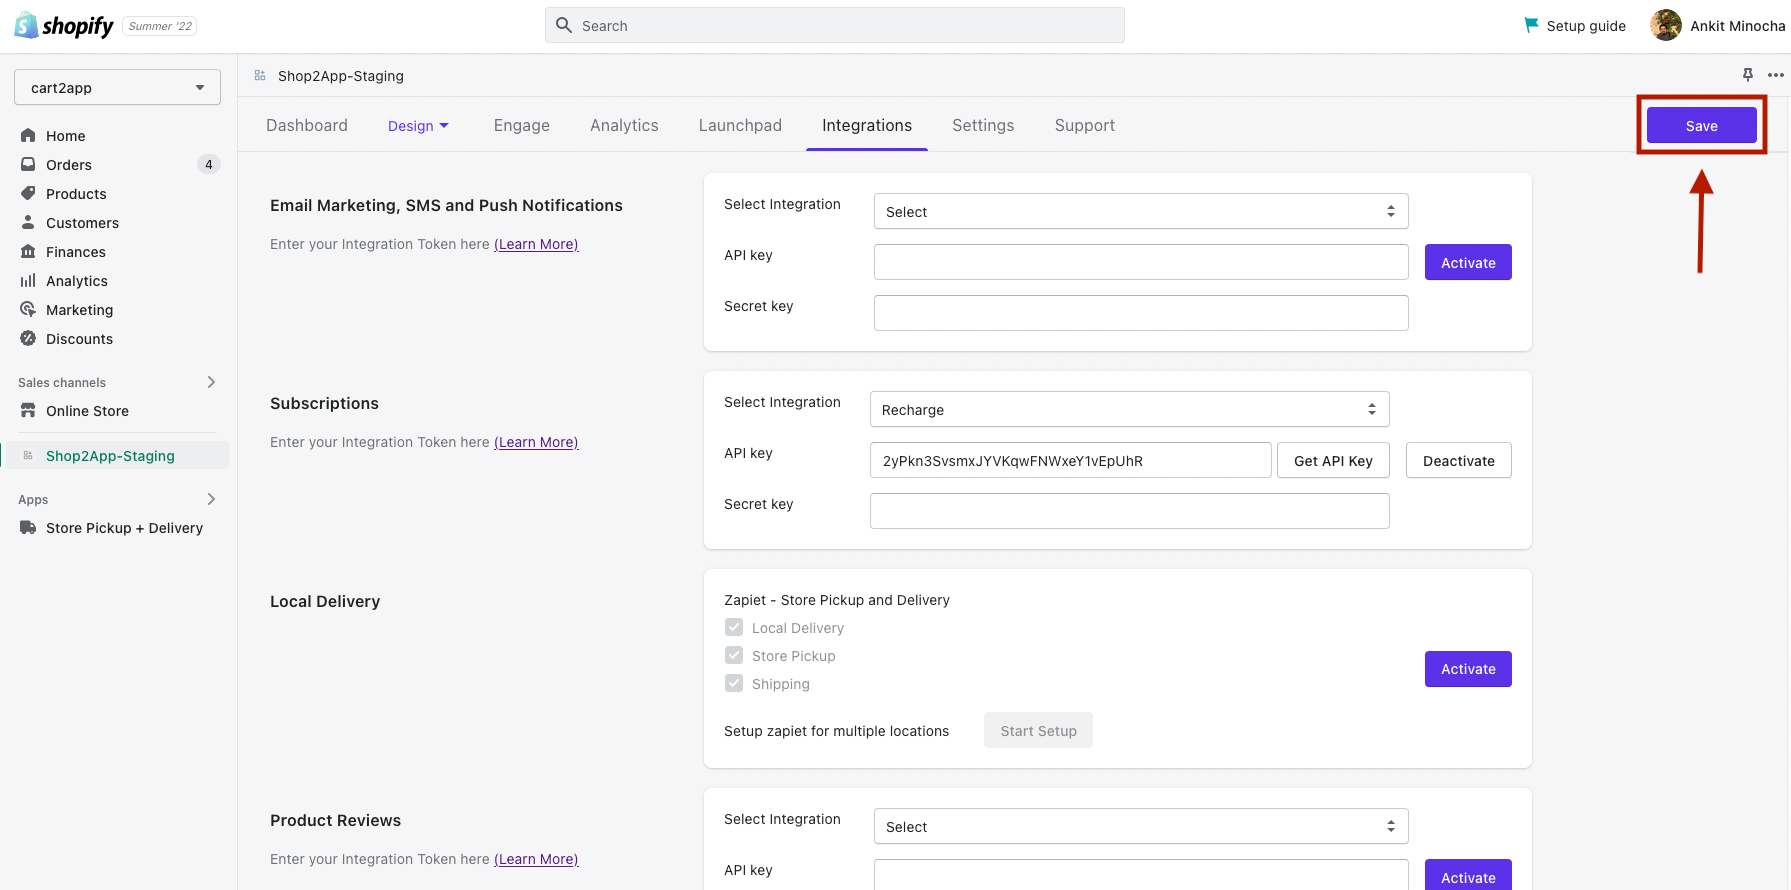This screenshot has width=1791, height=890.
Task: Open Customers in sidebar
Action: coord(82,222)
